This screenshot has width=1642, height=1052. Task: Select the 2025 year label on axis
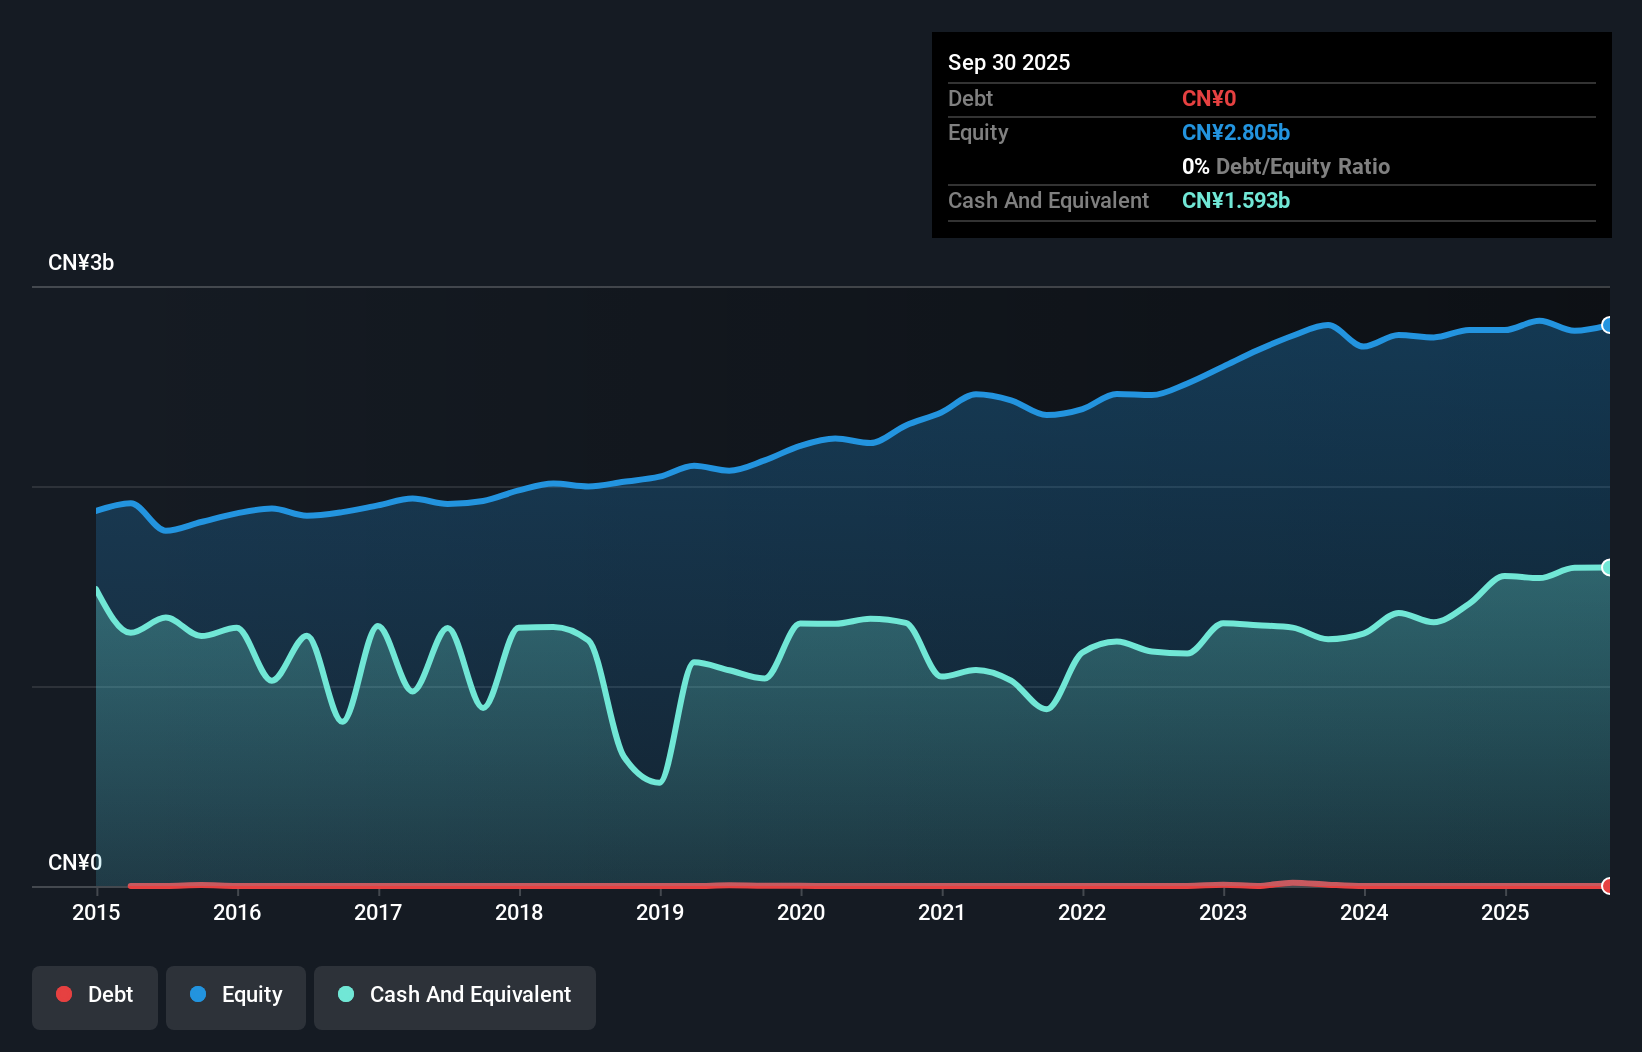[x=1506, y=912]
